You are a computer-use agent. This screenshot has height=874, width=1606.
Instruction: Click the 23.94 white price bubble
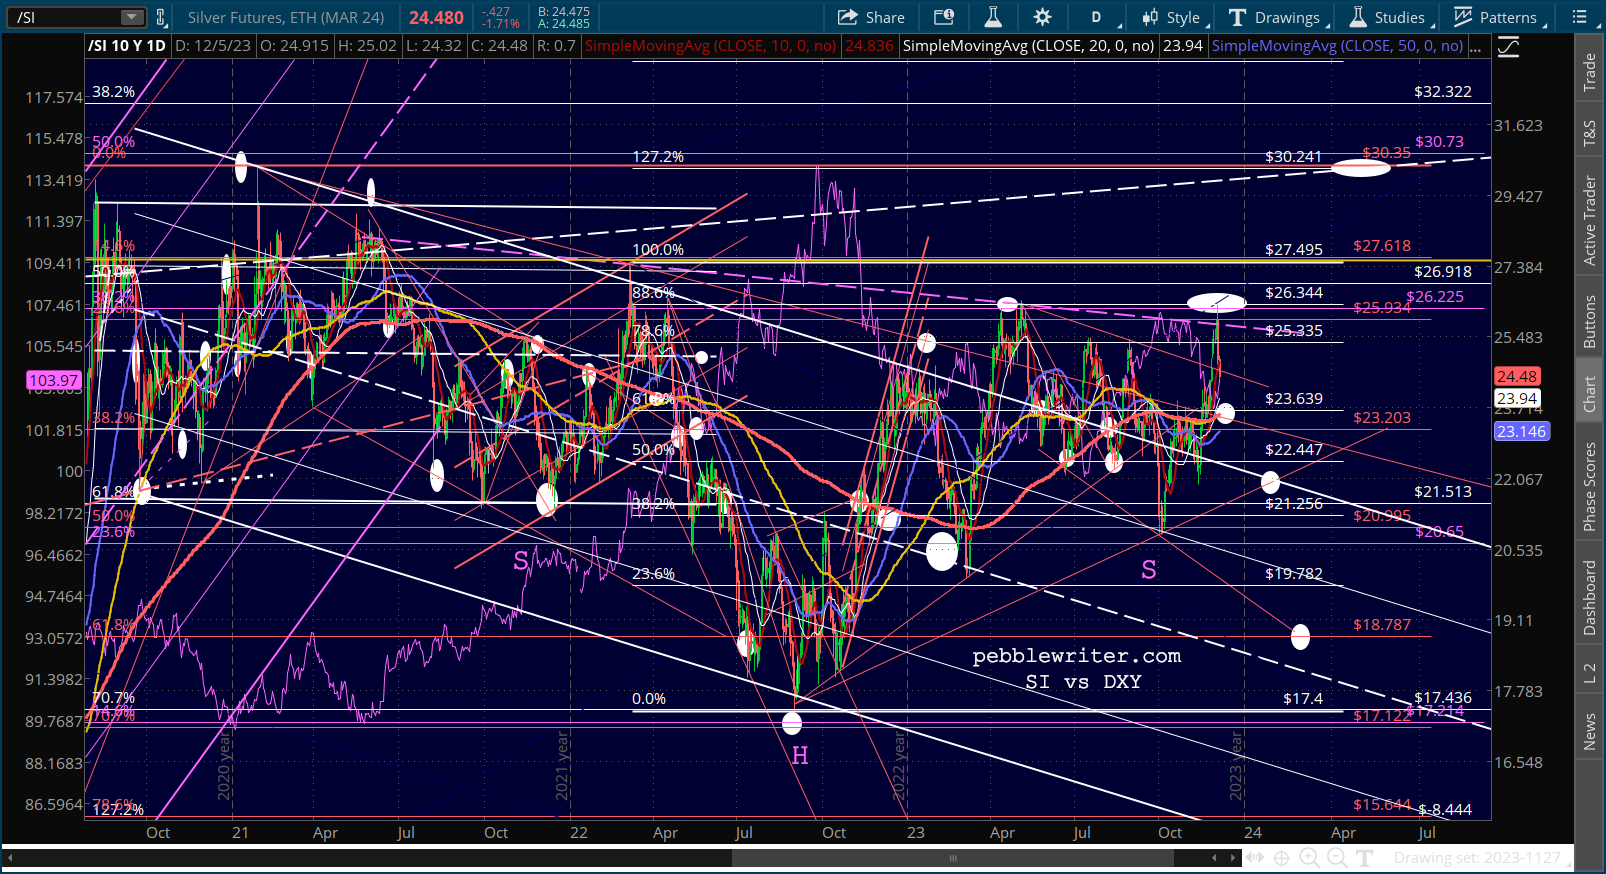tap(1517, 398)
